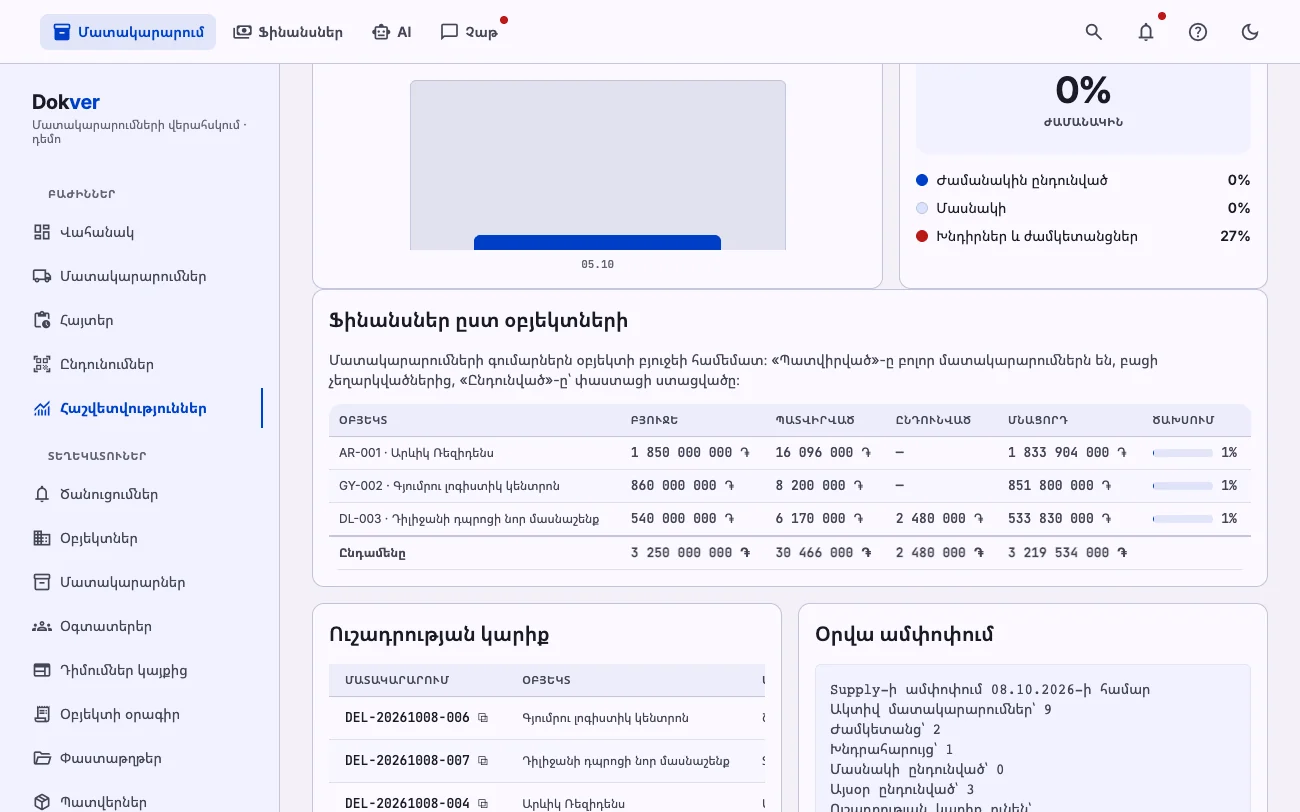This screenshot has height=812, width=1300.
Task: Click the Օբյեկտներ building icon
Action: pyautogui.click(x=41, y=538)
